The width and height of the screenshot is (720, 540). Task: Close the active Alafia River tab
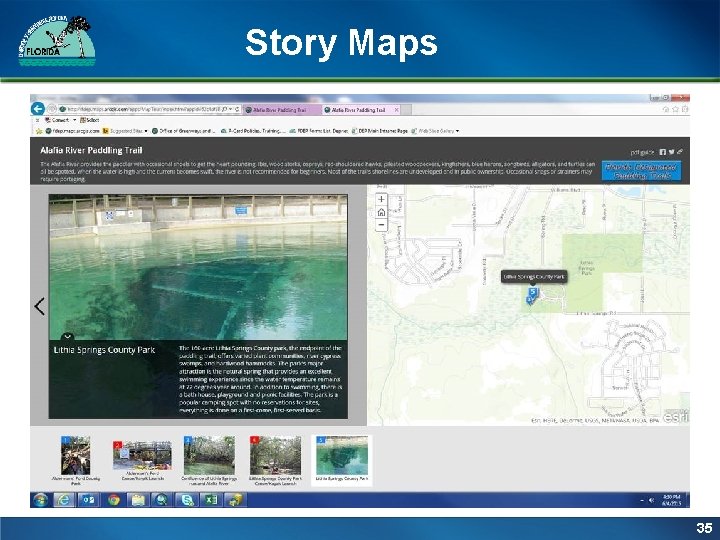tap(397, 110)
